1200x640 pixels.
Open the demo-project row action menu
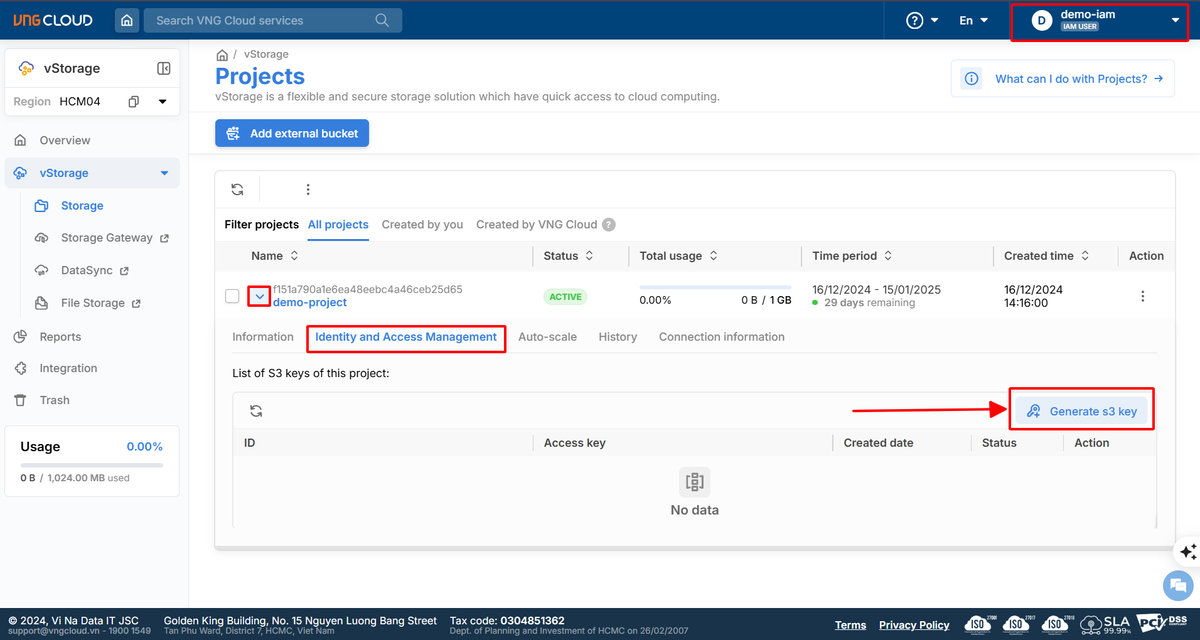[1142, 297]
